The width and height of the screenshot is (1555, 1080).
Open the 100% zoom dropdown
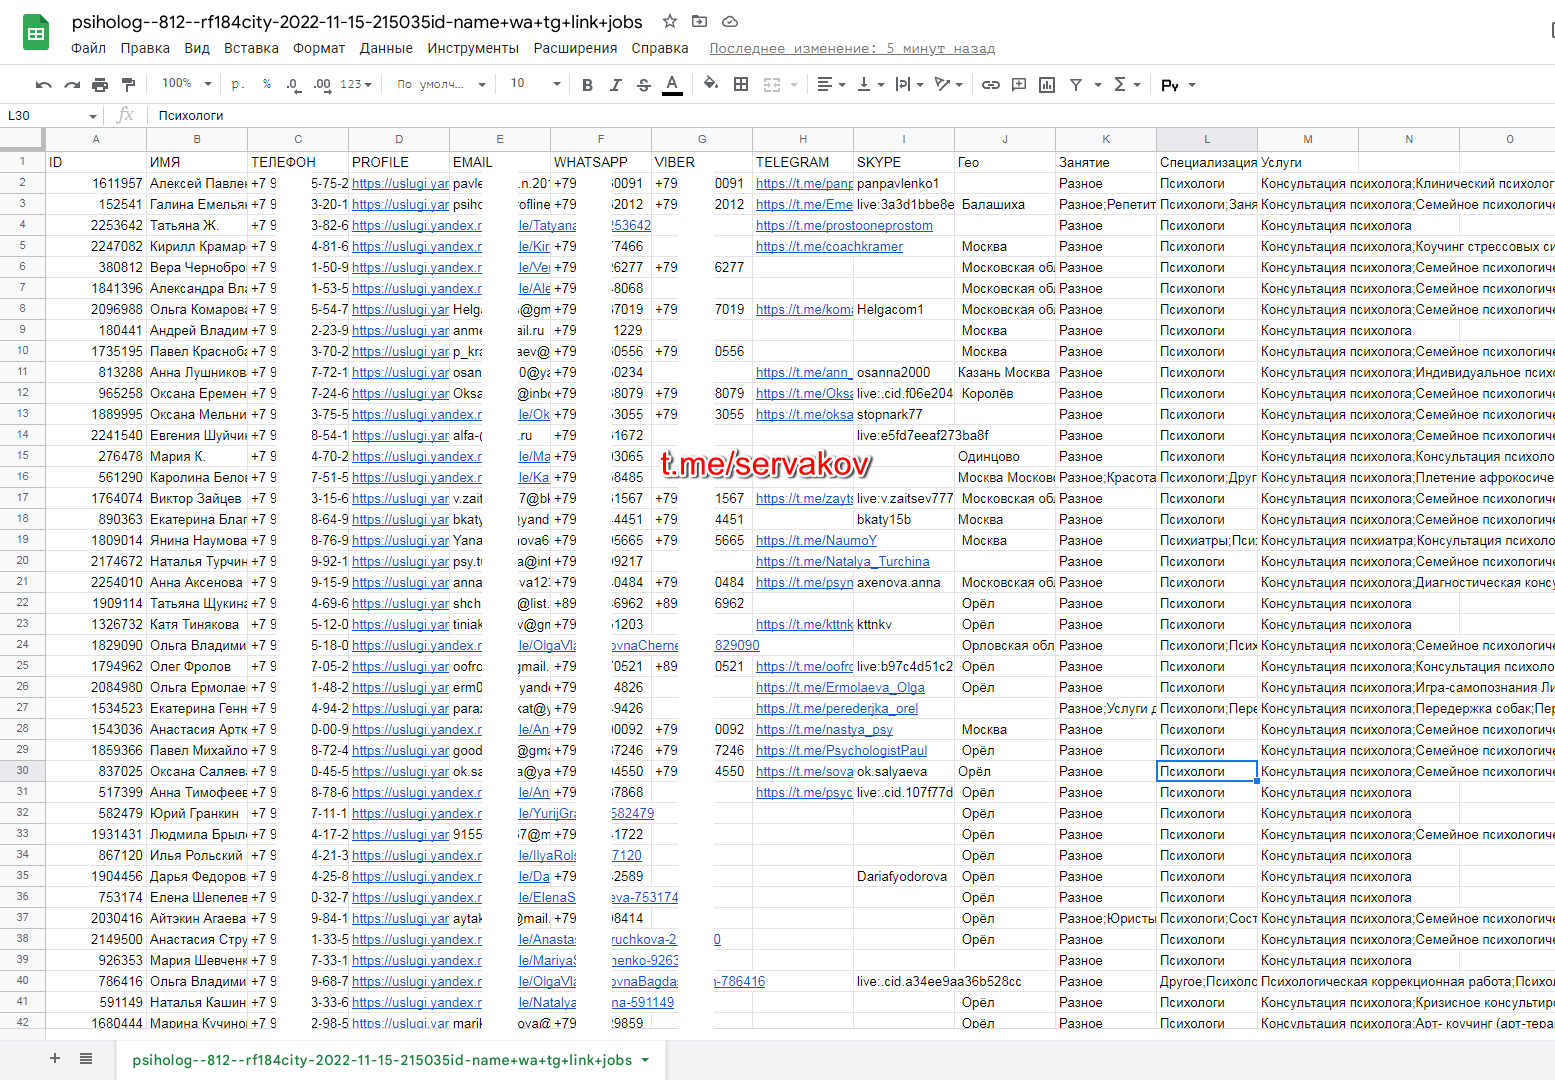[x=187, y=84]
